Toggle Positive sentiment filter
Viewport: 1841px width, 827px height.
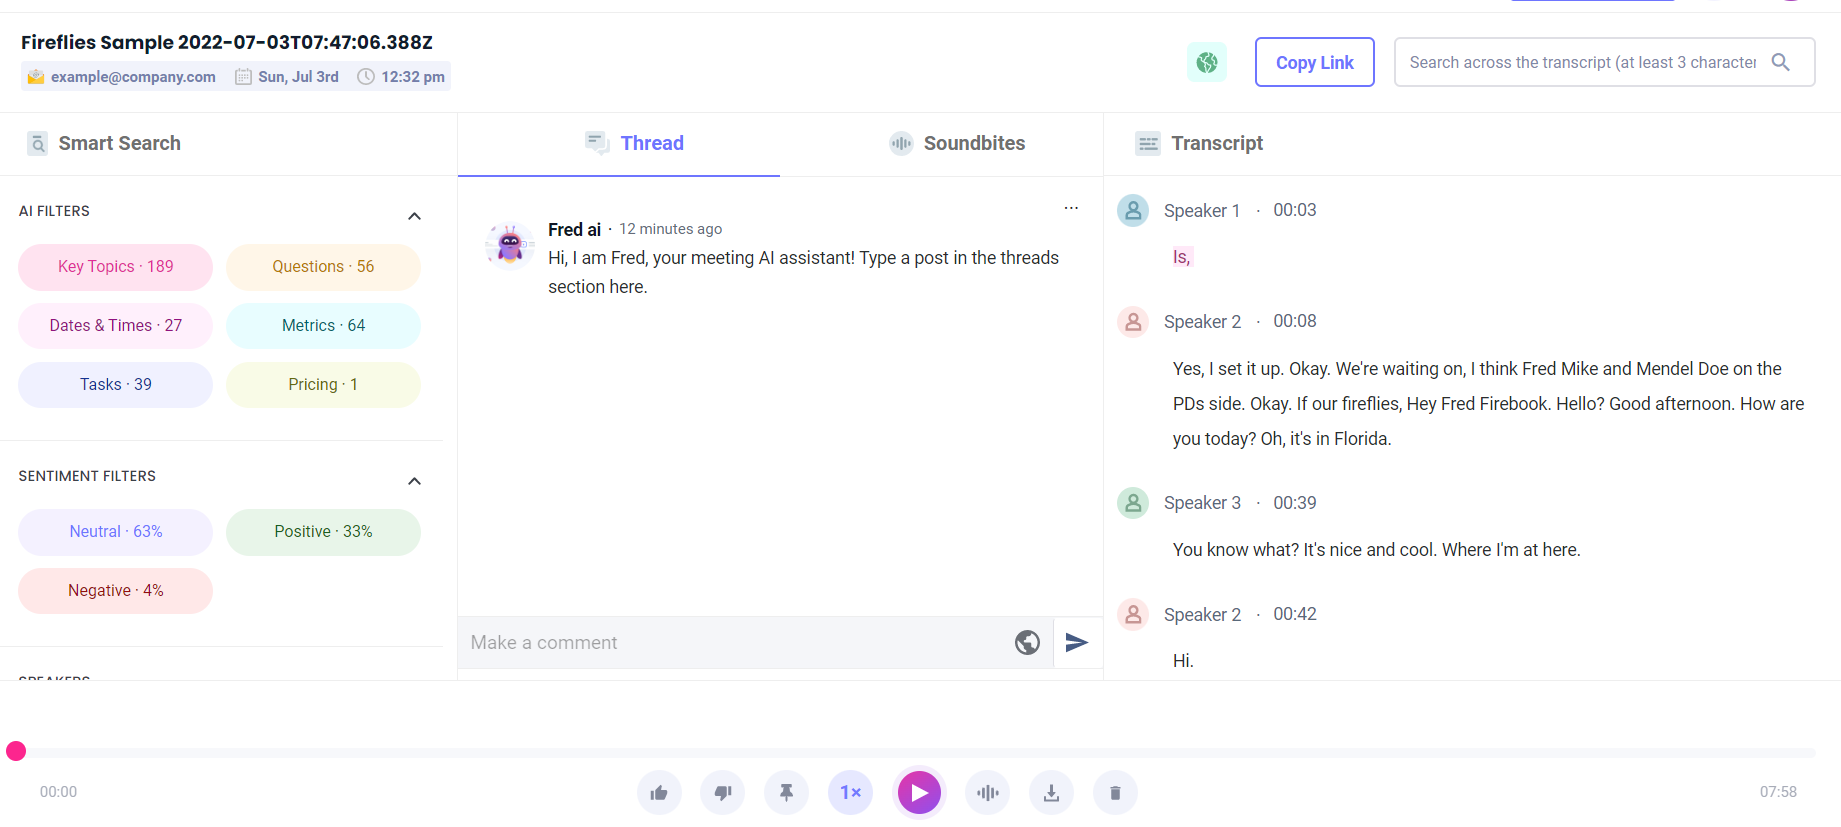point(323,532)
